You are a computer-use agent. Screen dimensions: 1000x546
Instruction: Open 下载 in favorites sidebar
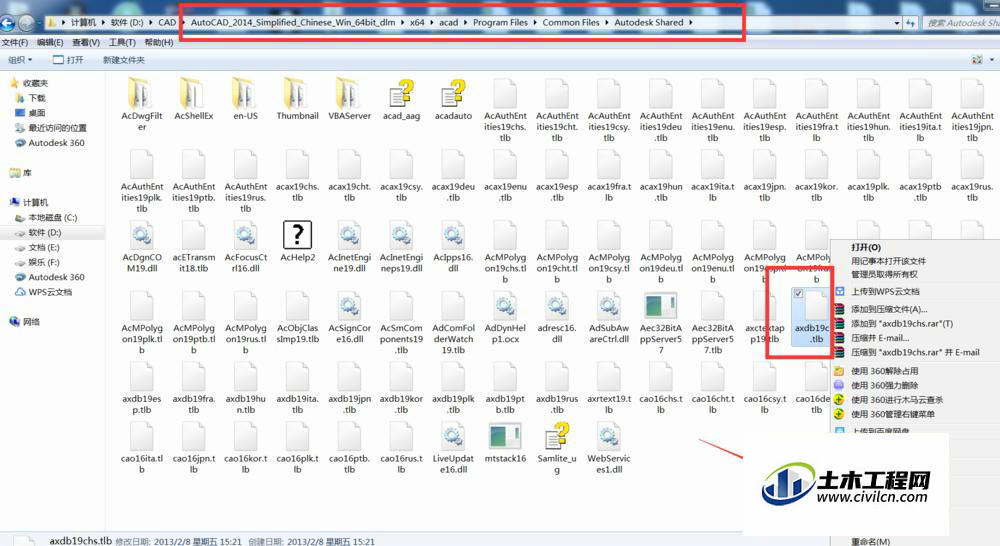click(x=37, y=98)
